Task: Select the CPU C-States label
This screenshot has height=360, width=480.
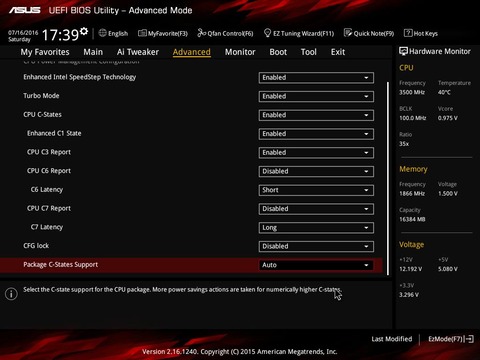Action: coord(42,114)
